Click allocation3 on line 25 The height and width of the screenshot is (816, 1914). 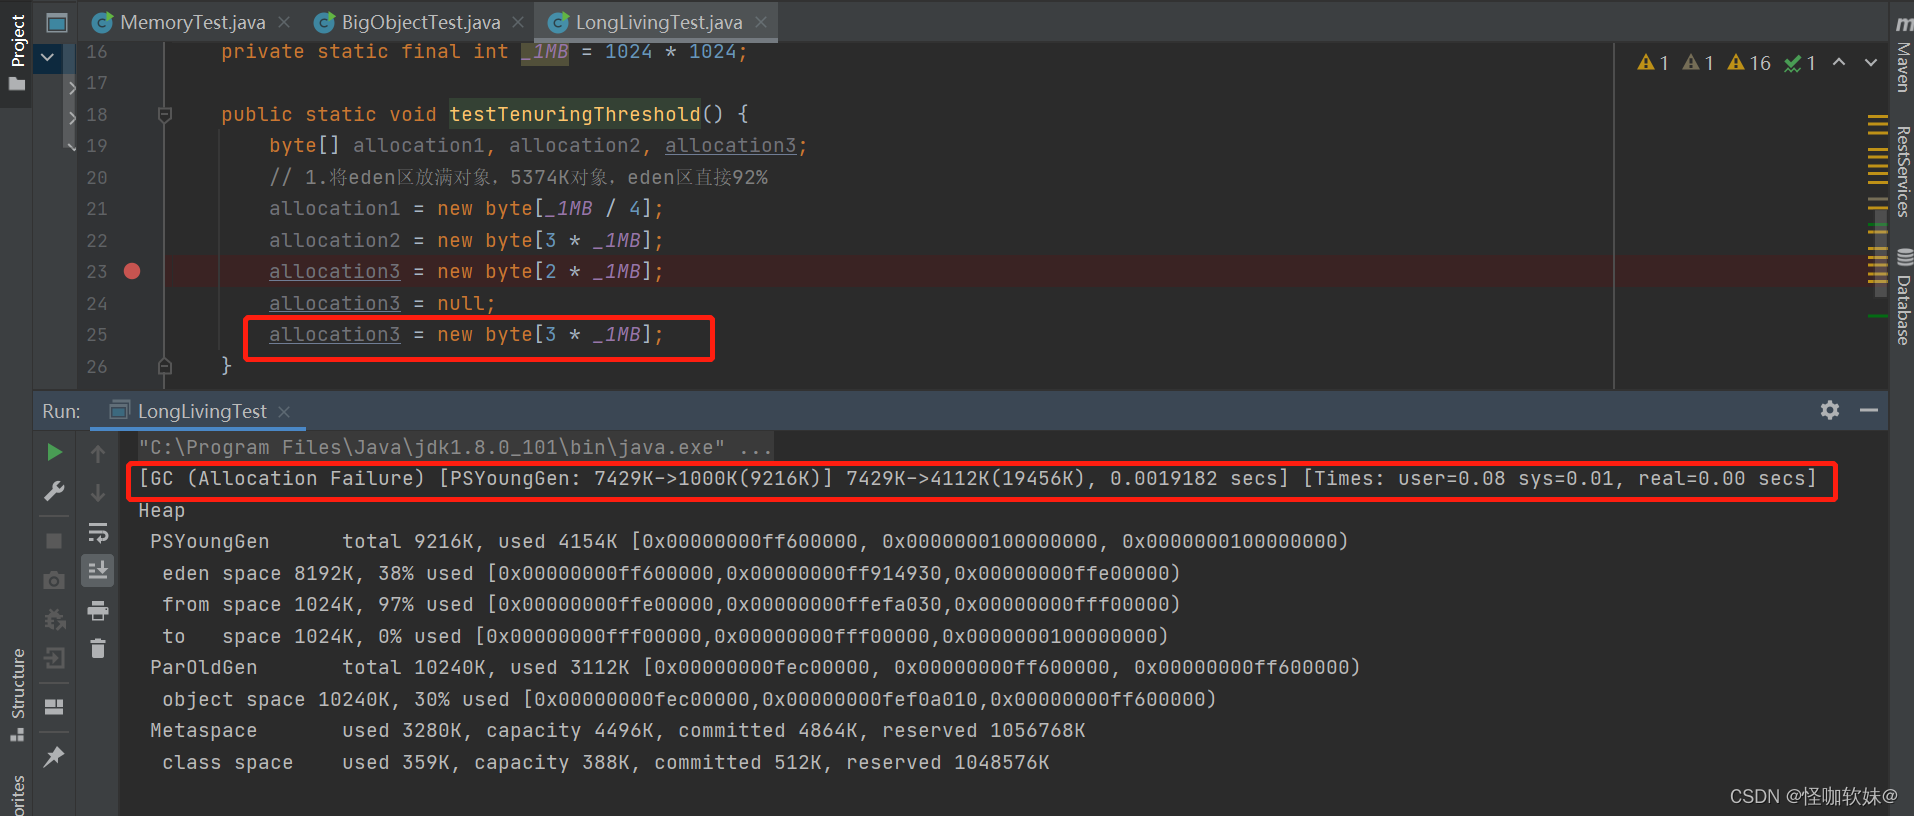click(x=334, y=334)
